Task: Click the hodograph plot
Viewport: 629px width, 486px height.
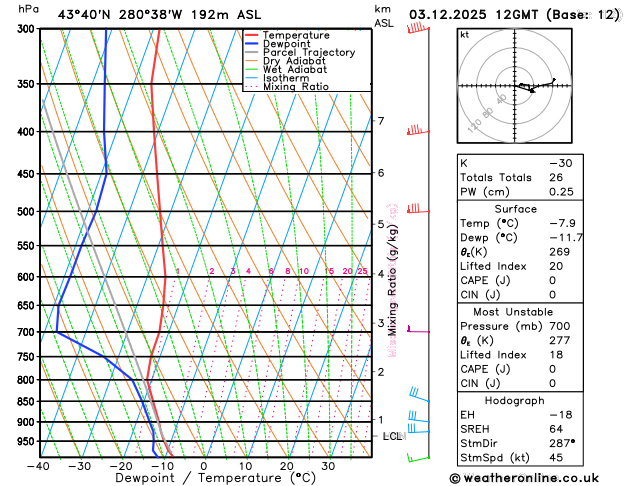Action: tap(515, 85)
